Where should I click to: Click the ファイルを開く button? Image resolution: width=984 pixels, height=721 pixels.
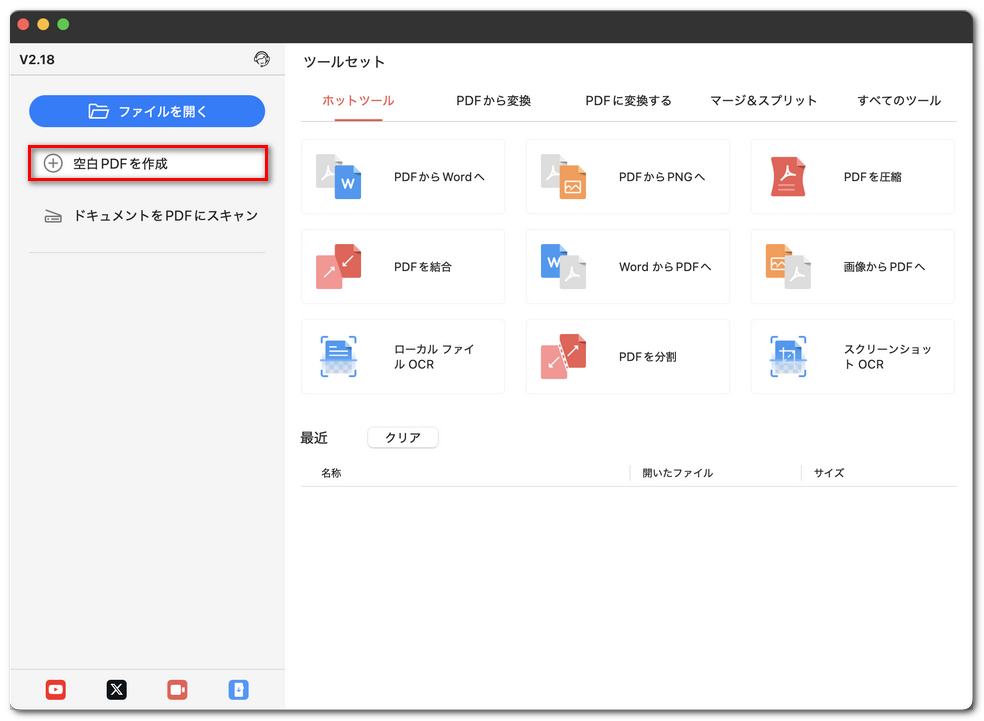click(146, 111)
